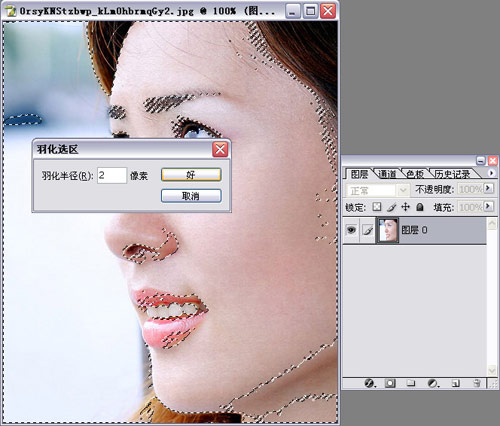This screenshot has width=500, height=426.
Task: Toggle lock transparent pixels checkbox
Action: tap(377, 207)
